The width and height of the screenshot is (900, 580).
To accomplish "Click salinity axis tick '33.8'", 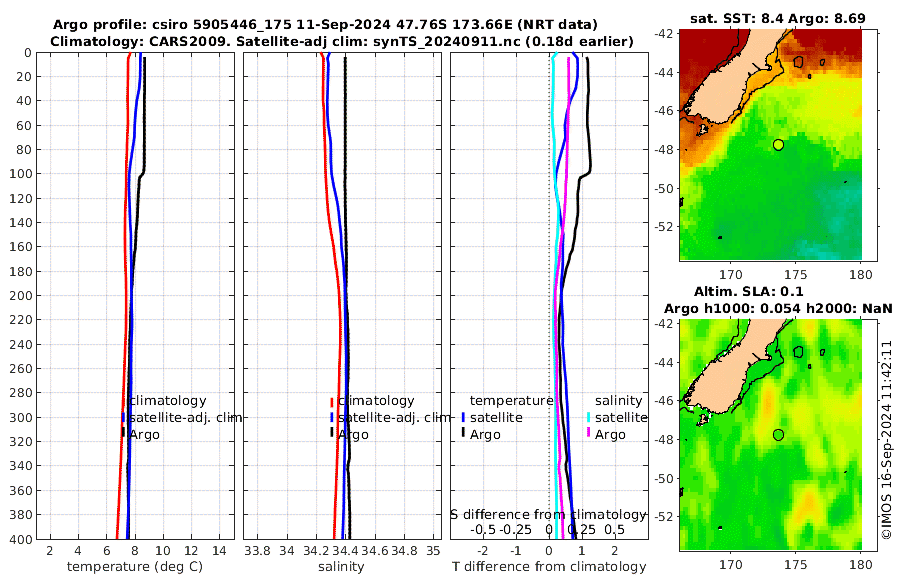I will [257, 551].
